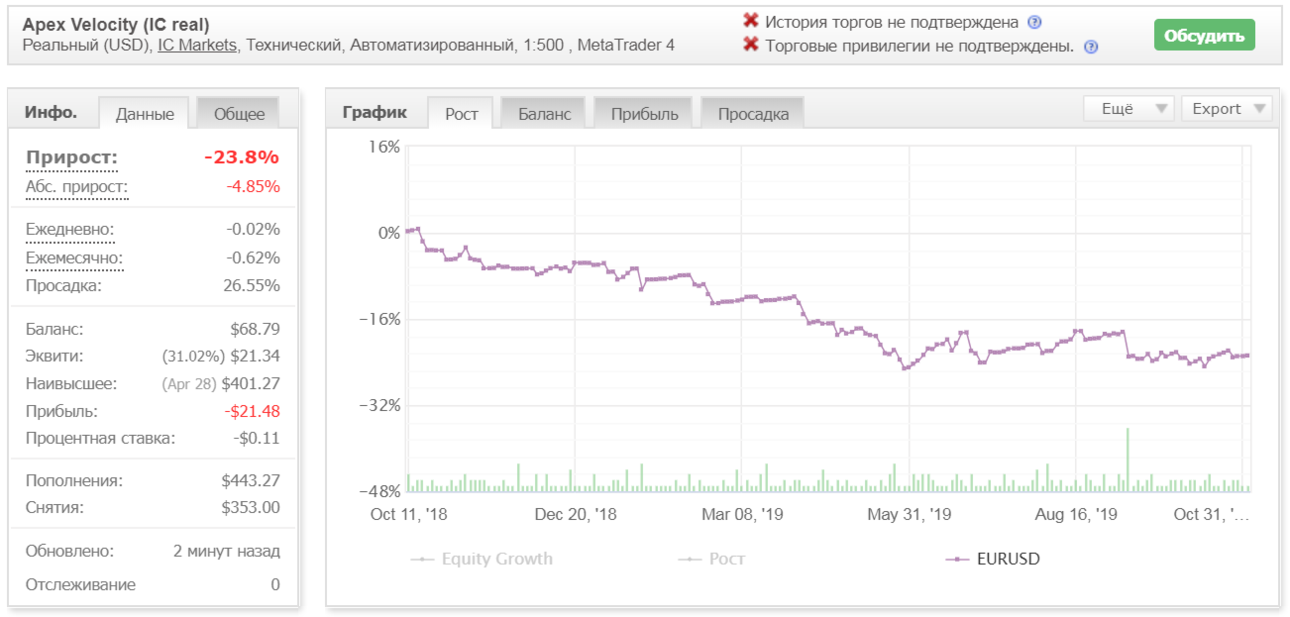1290x617 pixels.
Task: Click the green Обсудить button
Action: (x=1204, y=36)
